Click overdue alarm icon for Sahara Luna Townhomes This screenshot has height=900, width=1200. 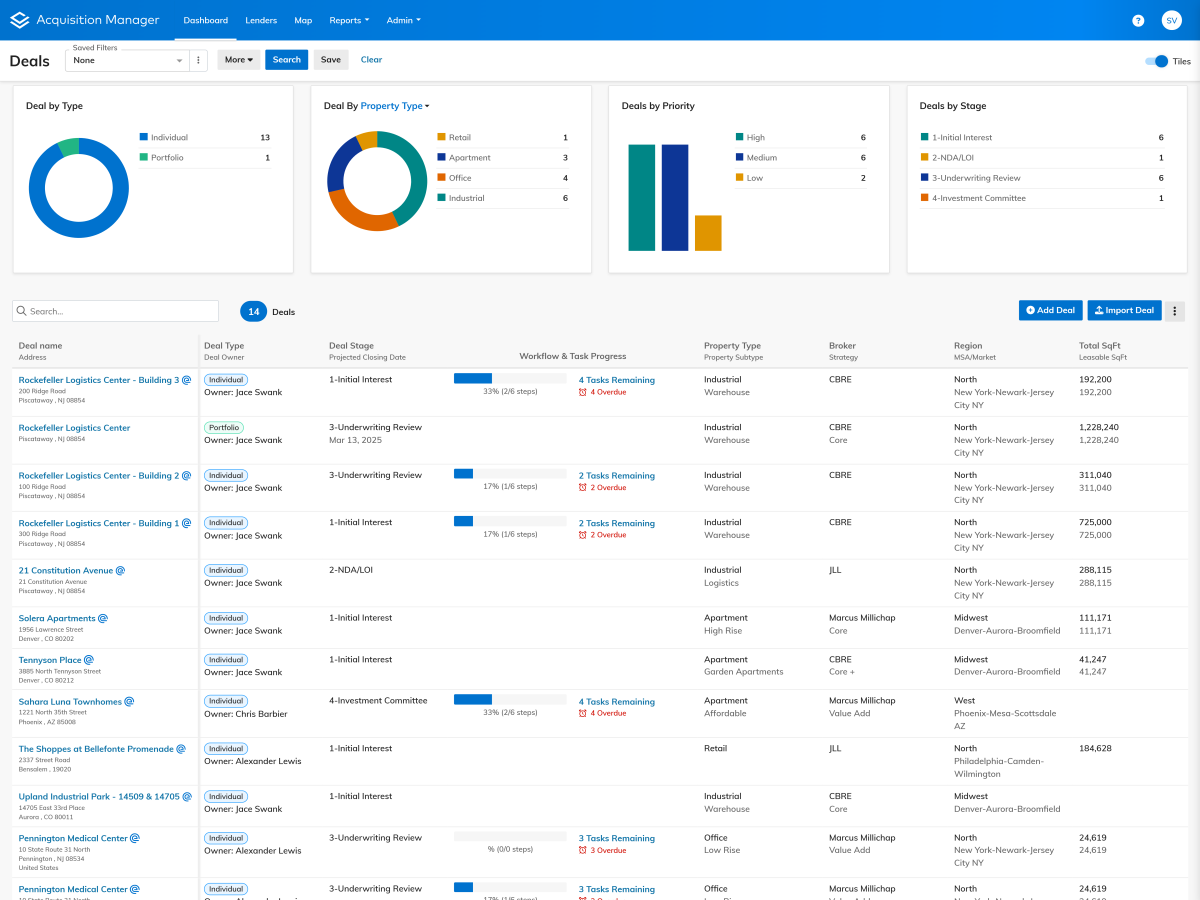click(583, 713)
